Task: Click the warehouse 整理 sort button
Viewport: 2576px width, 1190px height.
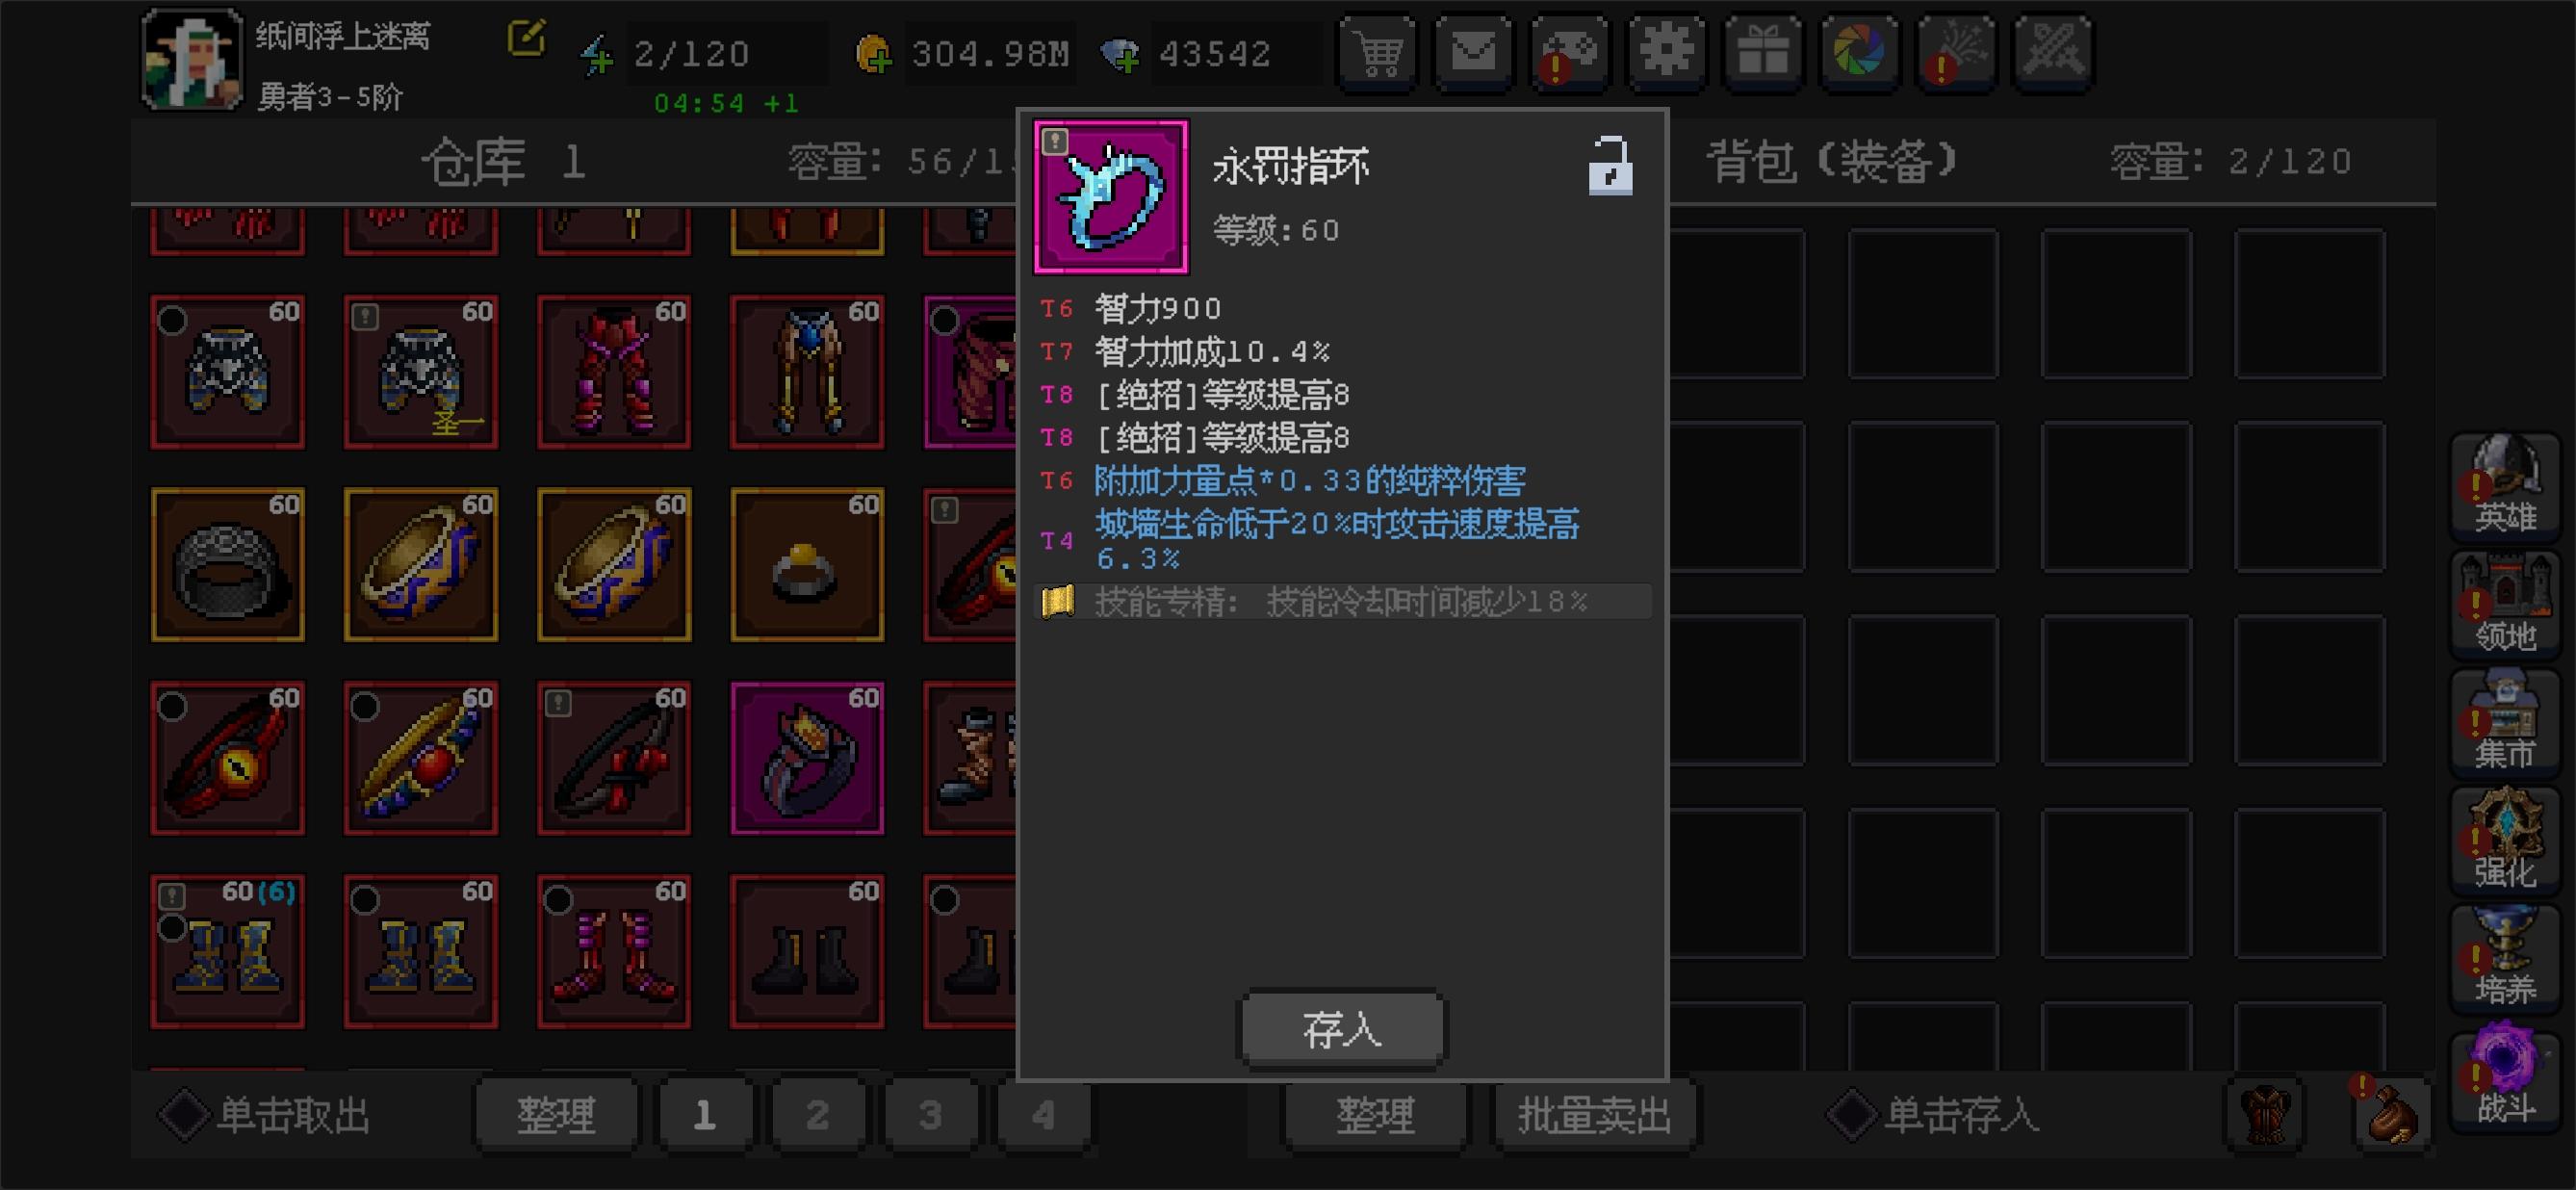Action: pyautogui.click(x=556, y=1115)
